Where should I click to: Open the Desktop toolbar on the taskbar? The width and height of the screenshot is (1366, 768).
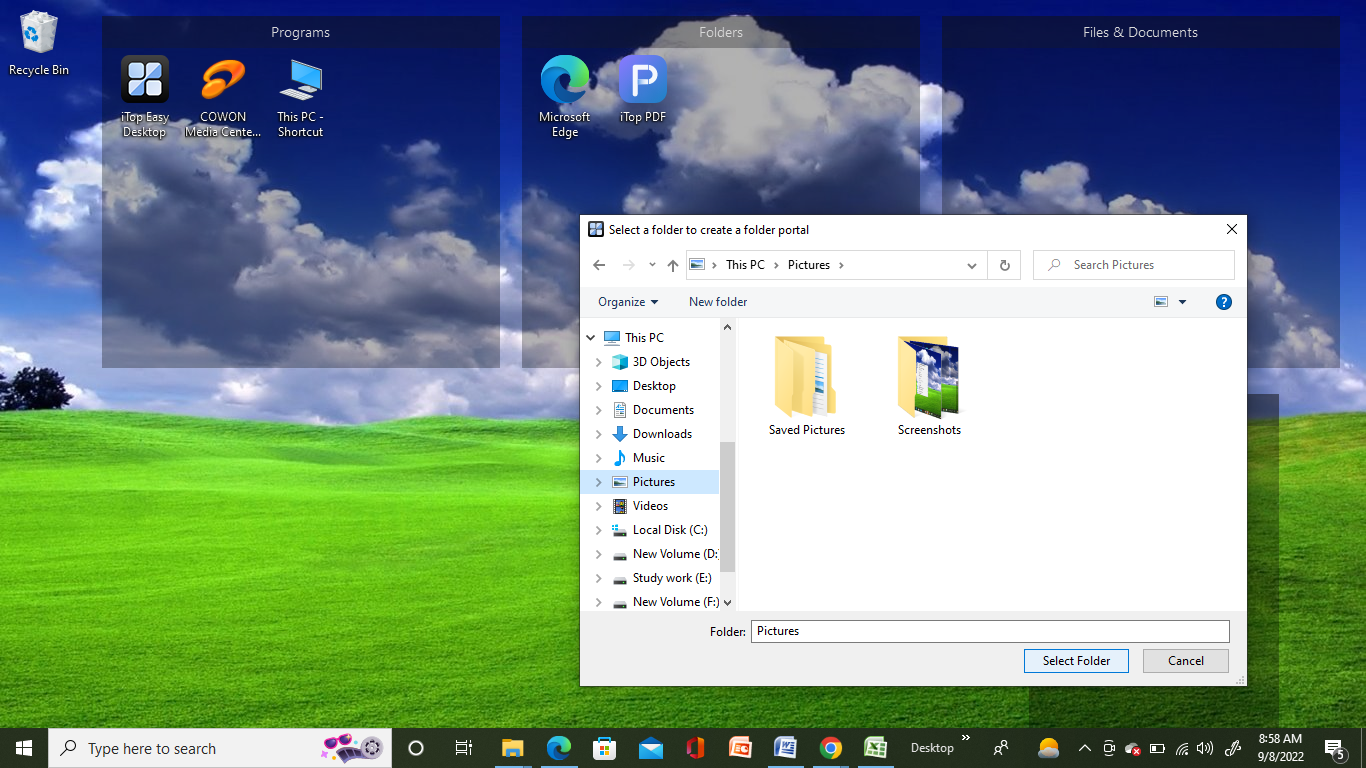932,748
